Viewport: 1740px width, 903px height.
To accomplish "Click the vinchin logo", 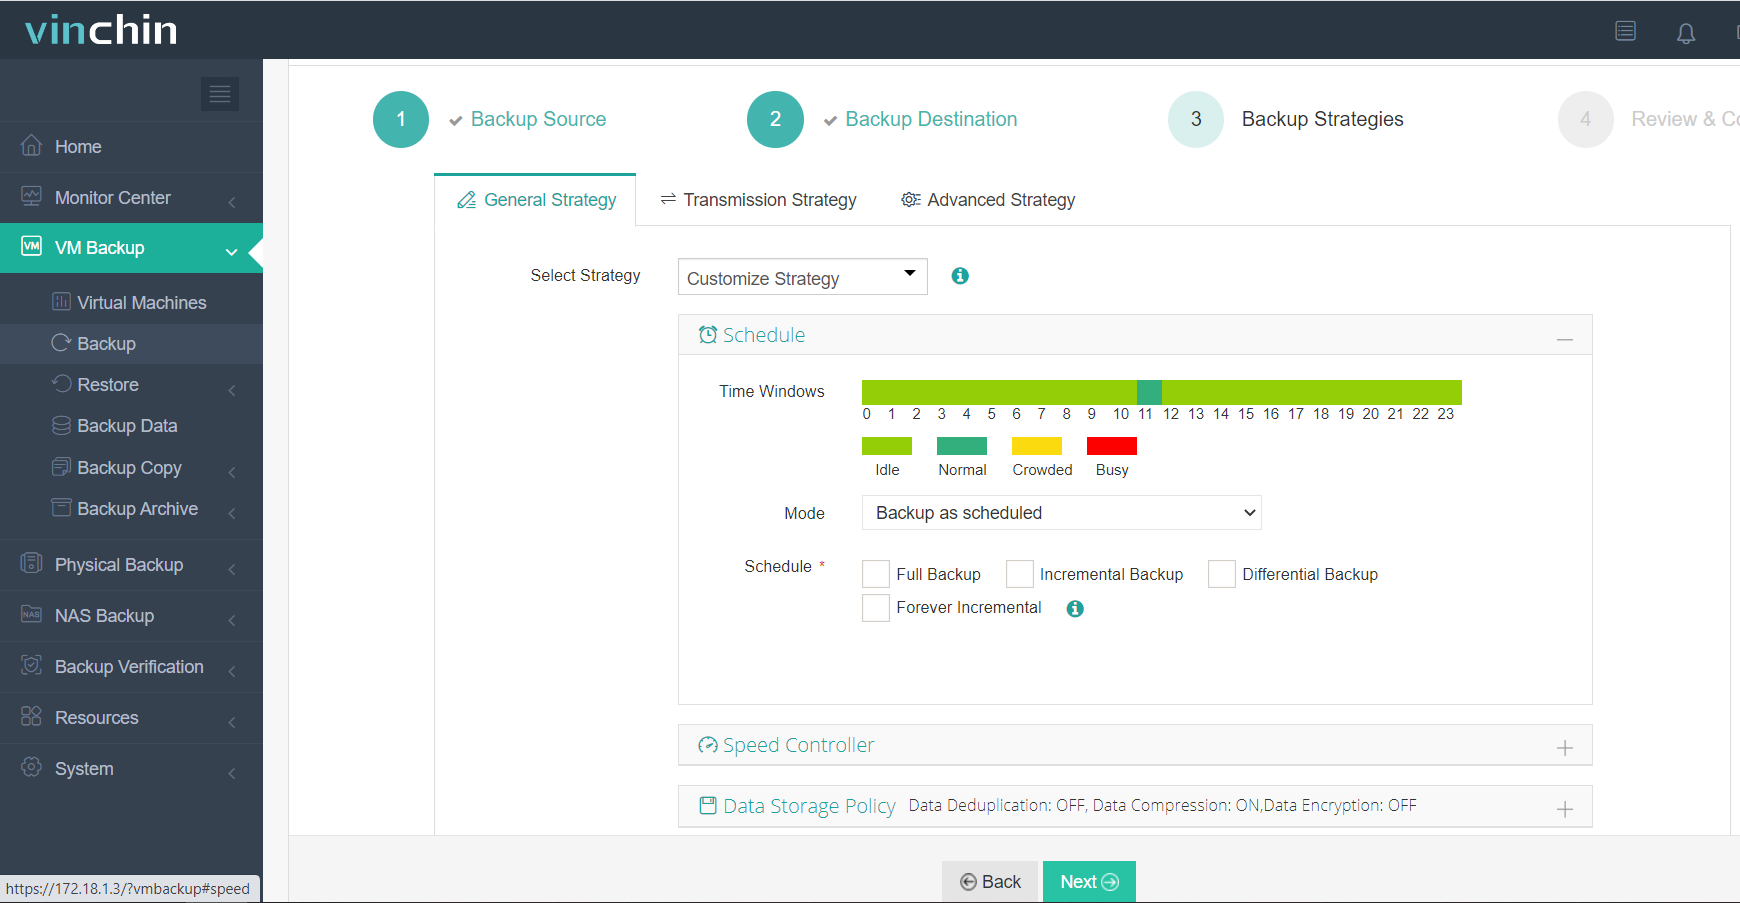I will tap(101, 30).
